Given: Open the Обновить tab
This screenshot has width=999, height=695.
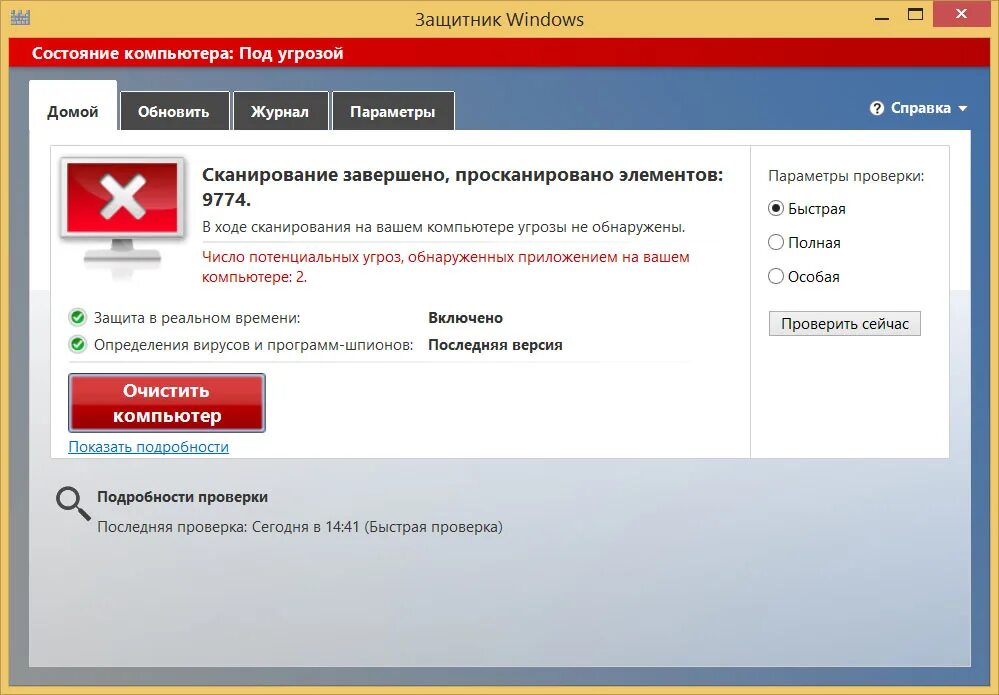Looking at the screenshot, I should (x=174, y=111).
